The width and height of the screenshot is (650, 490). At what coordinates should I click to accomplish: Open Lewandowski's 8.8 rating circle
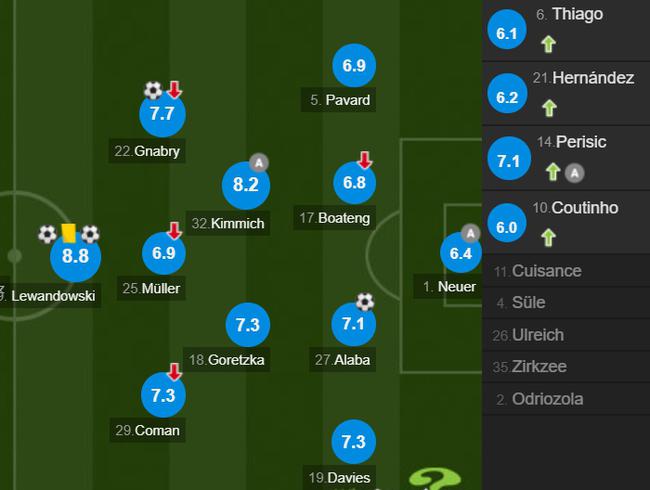(75, 256)
